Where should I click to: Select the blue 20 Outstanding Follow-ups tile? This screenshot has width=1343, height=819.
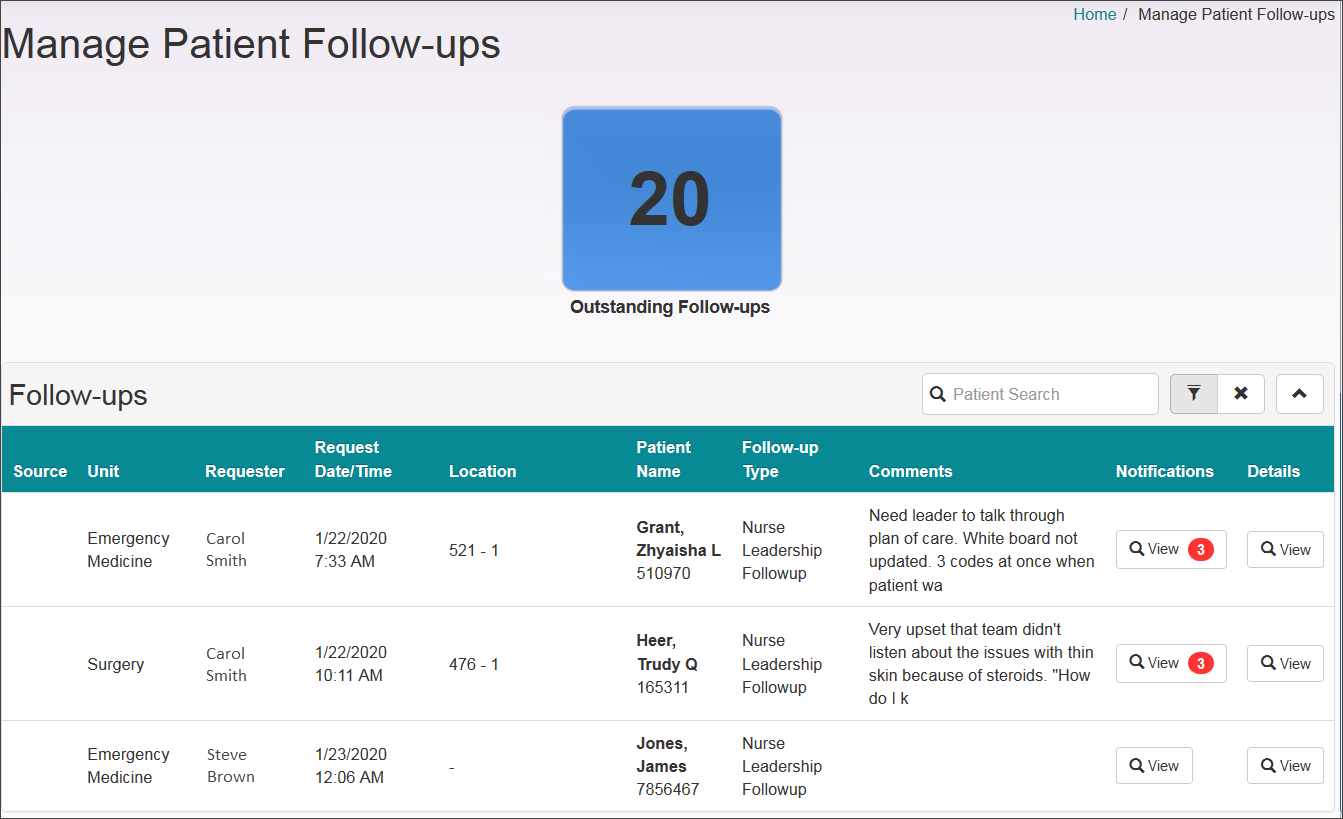(x=671, y=199)
